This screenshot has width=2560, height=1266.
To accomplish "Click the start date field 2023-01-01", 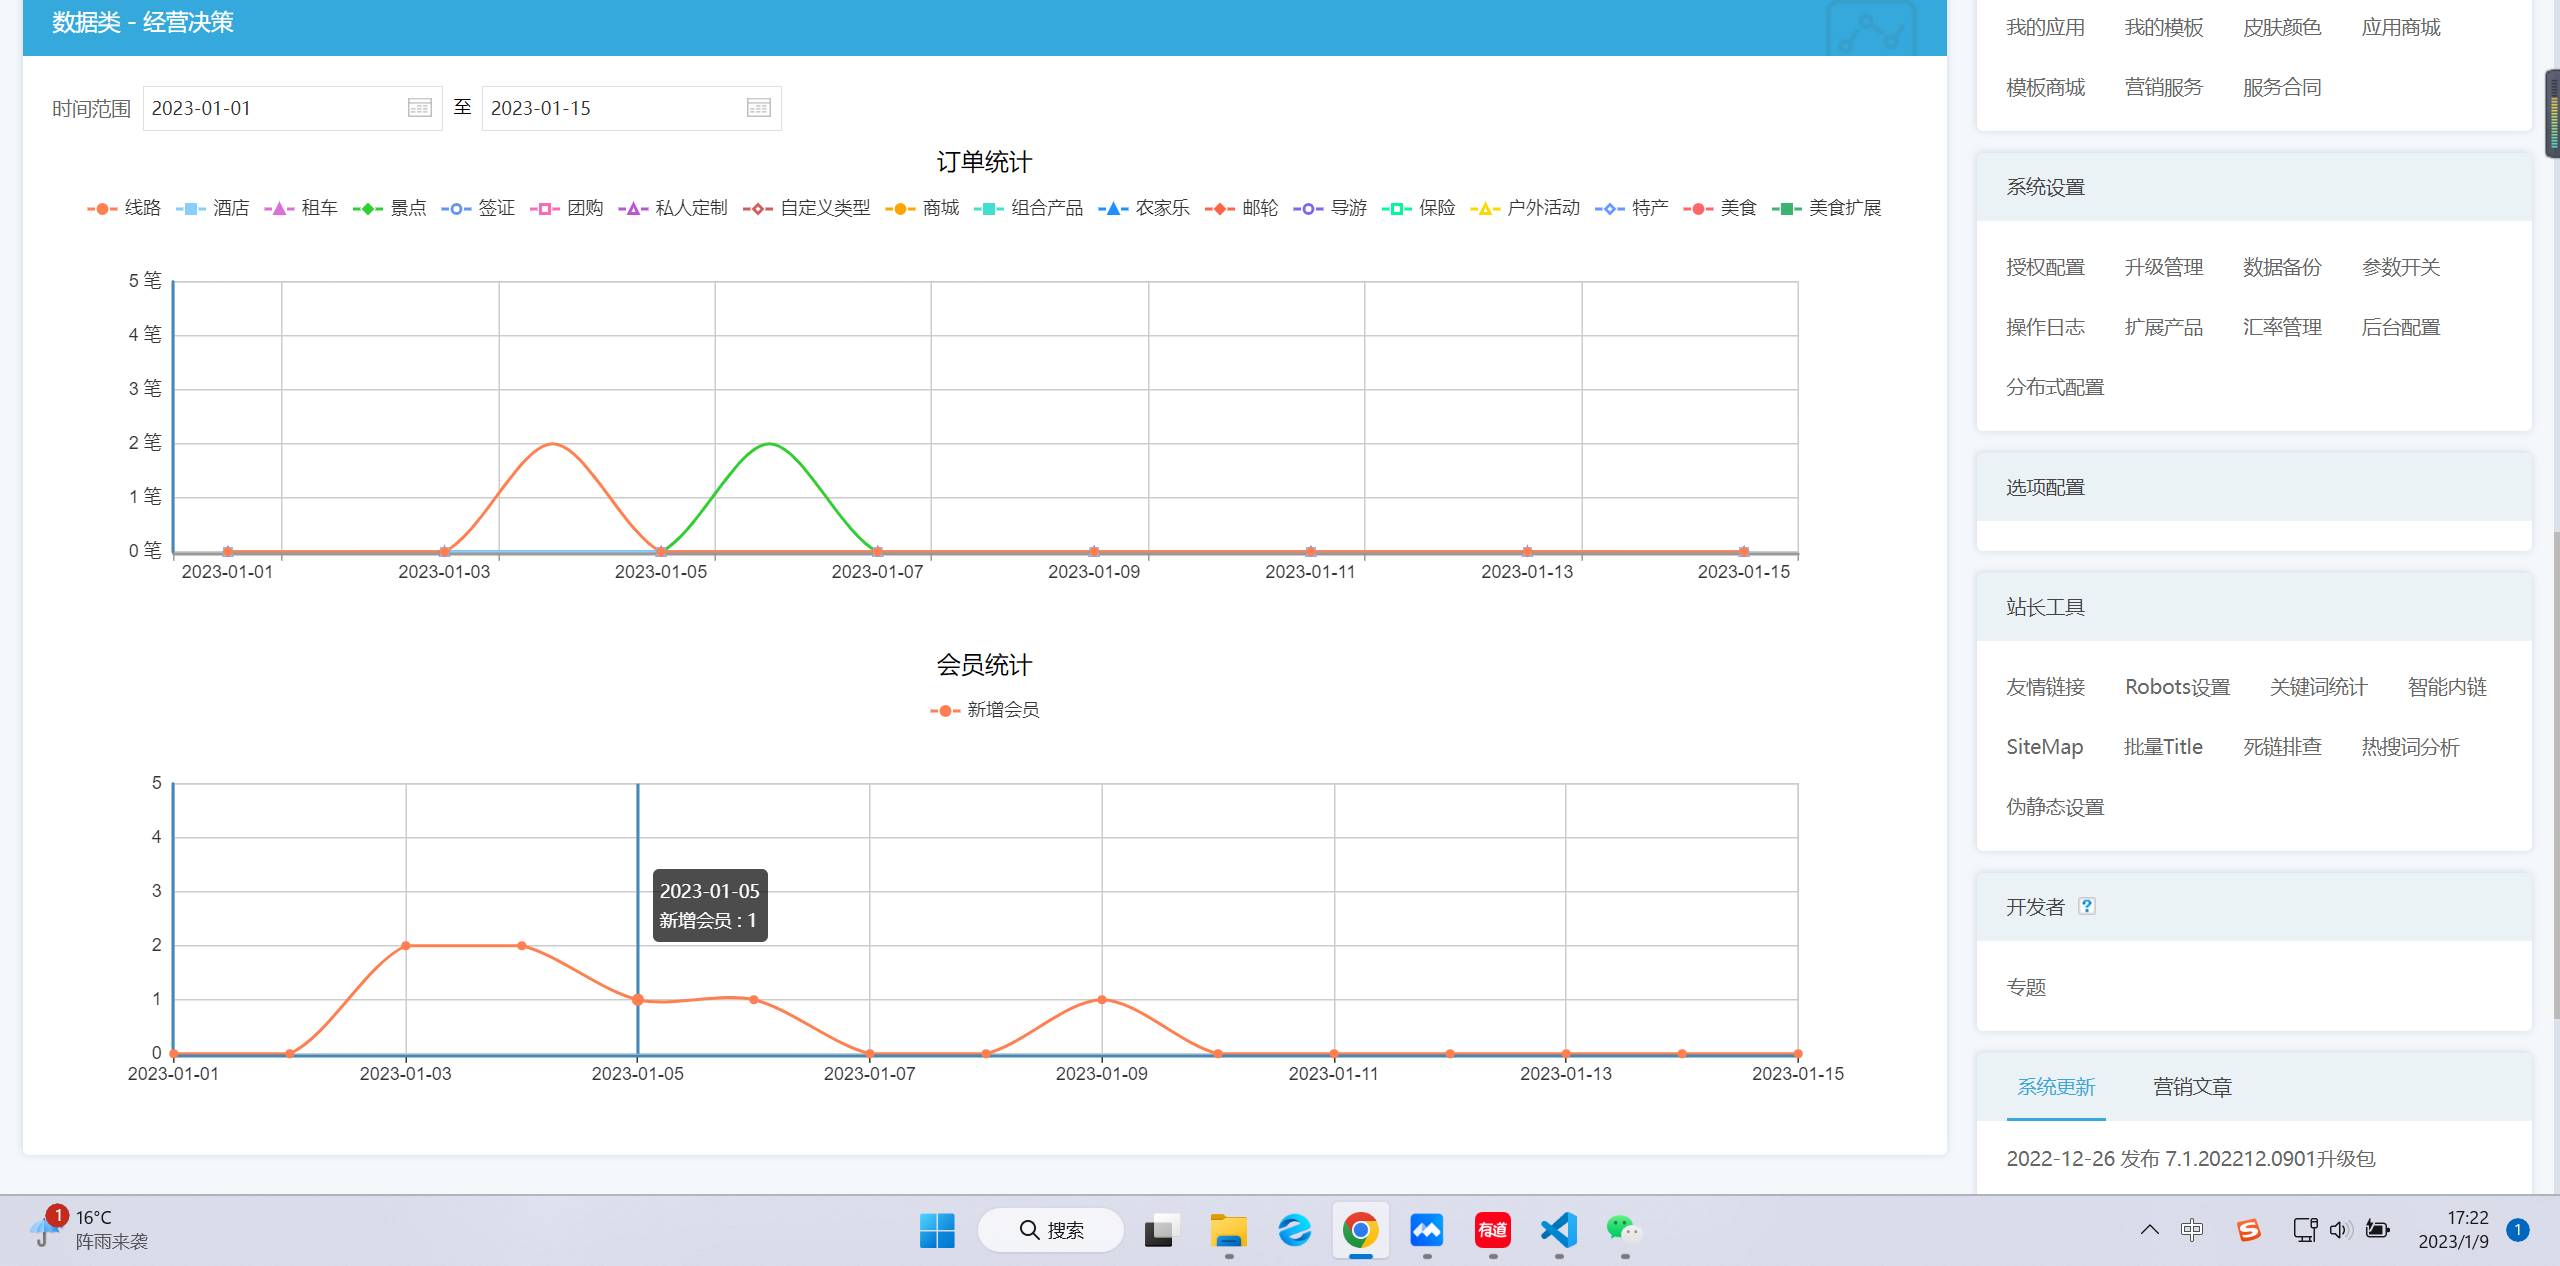I will (x=292, y=108).
